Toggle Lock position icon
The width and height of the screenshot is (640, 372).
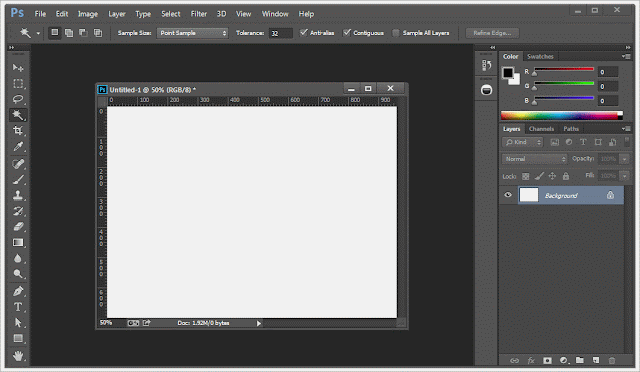coord(552,176)
